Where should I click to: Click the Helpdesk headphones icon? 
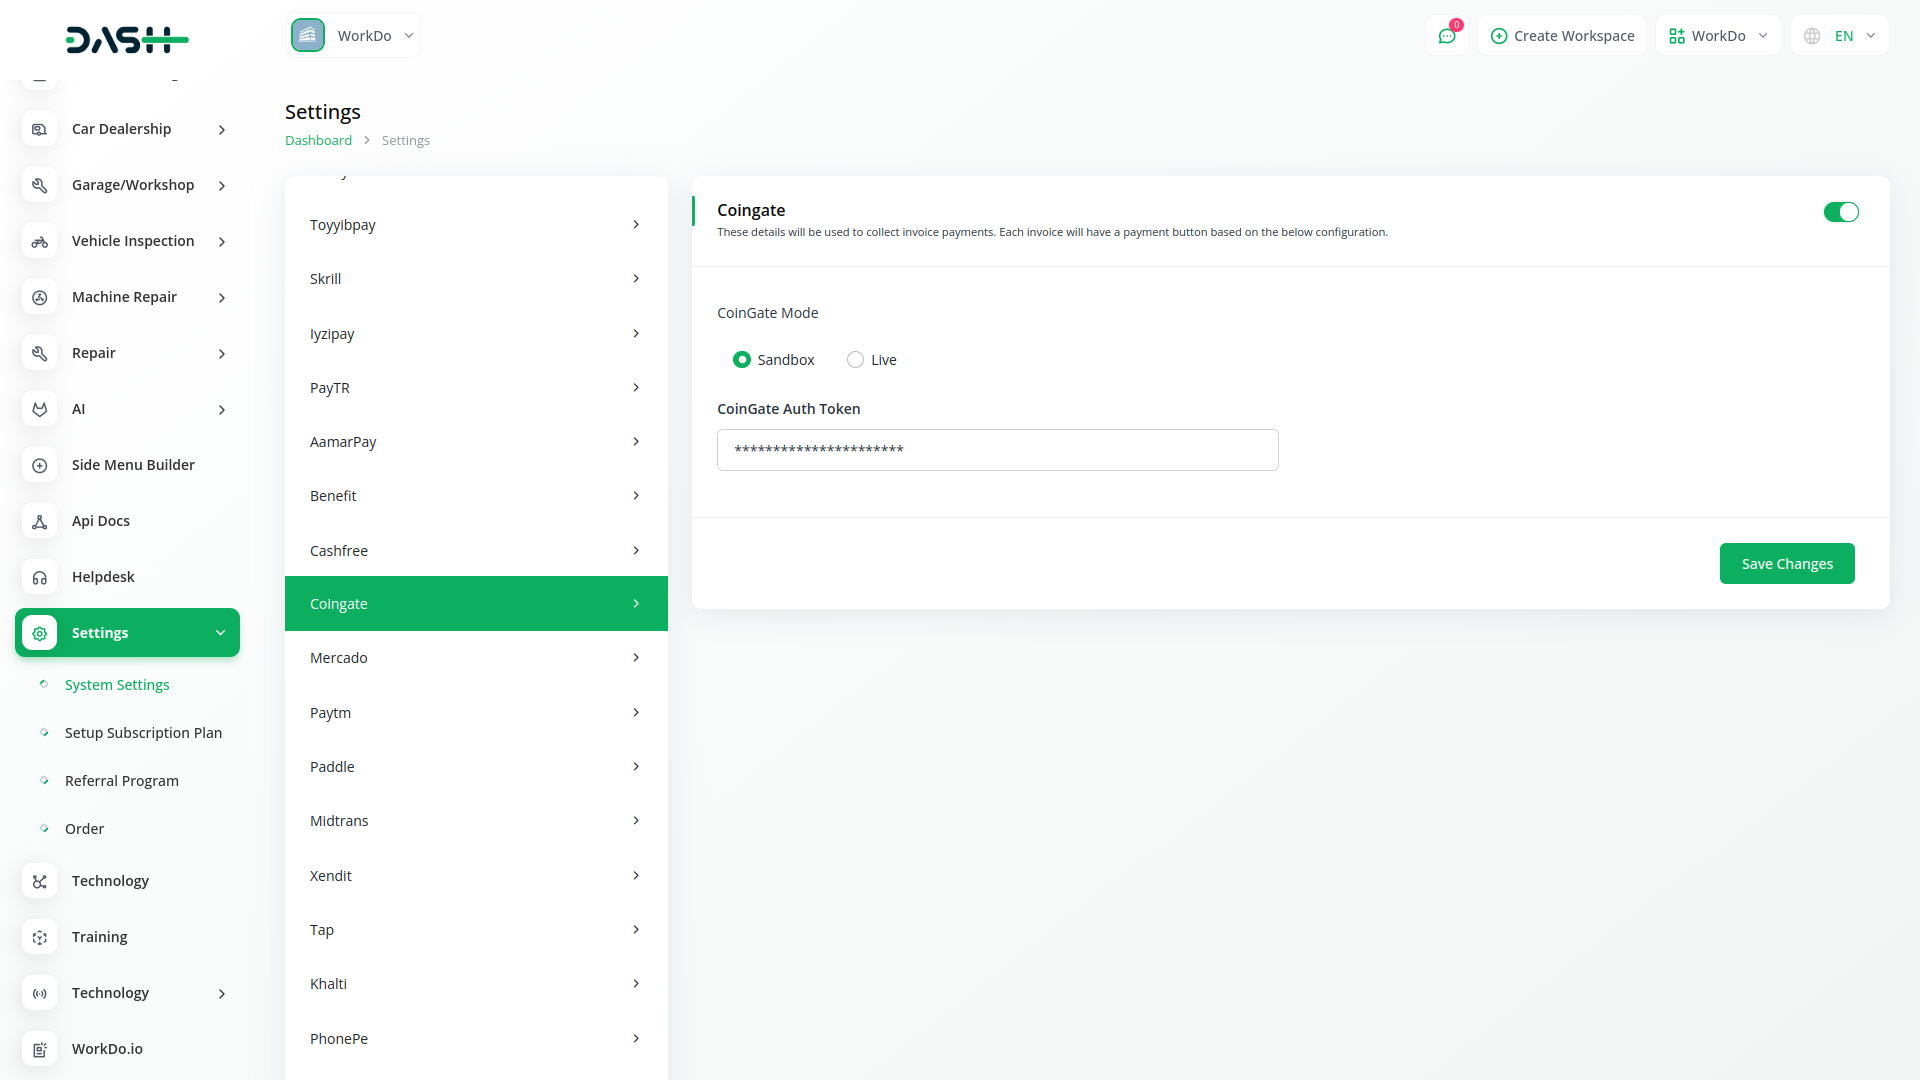[39, 577]
